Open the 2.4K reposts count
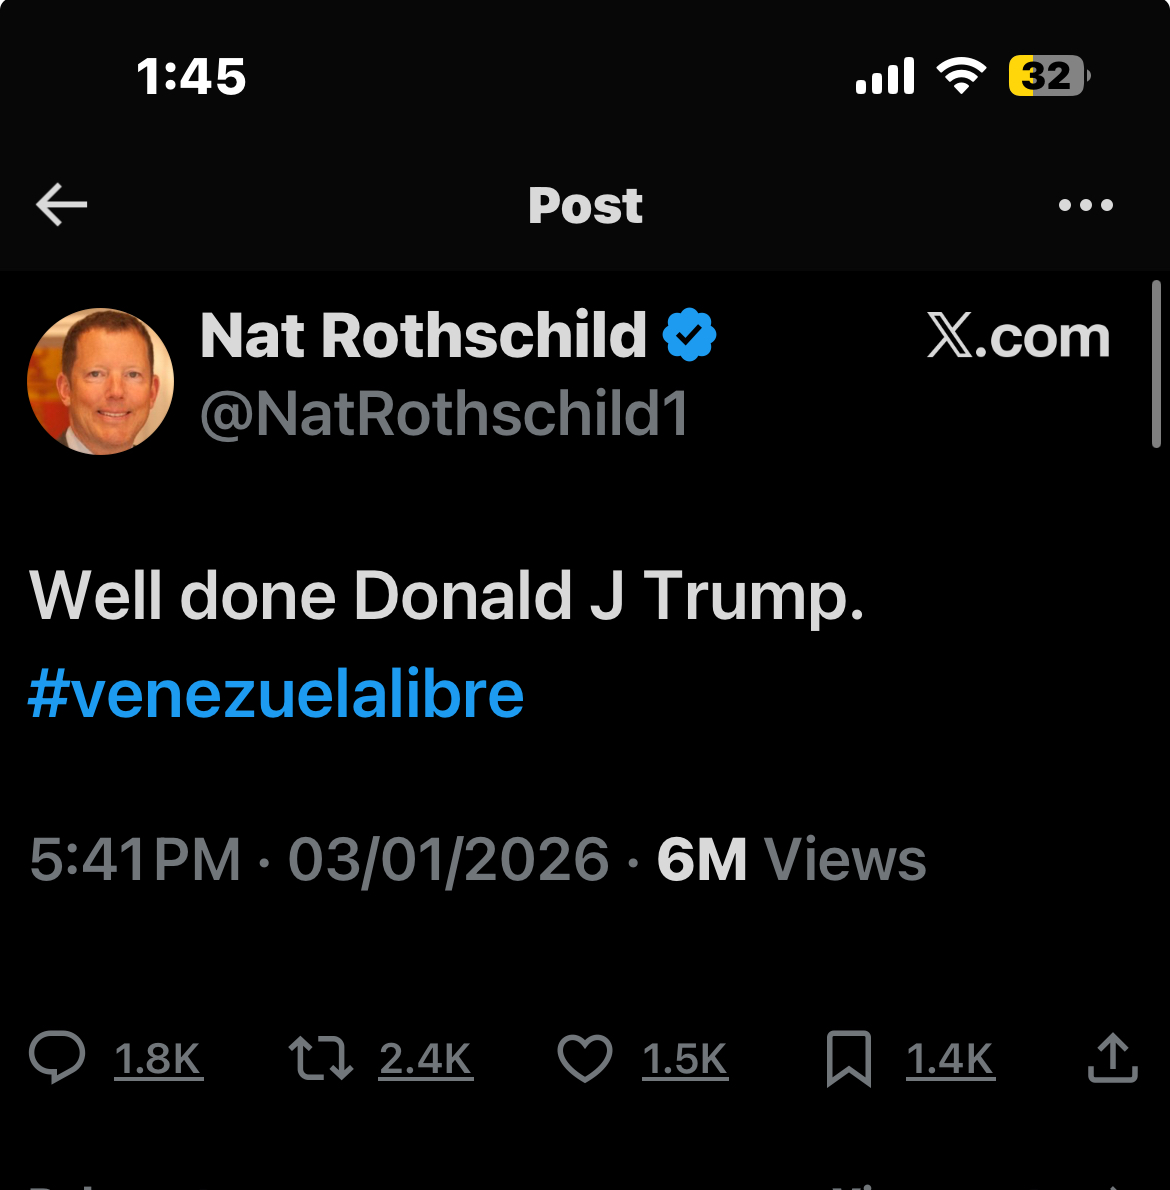The image size is (1170, 1190). click(425, 1060)
